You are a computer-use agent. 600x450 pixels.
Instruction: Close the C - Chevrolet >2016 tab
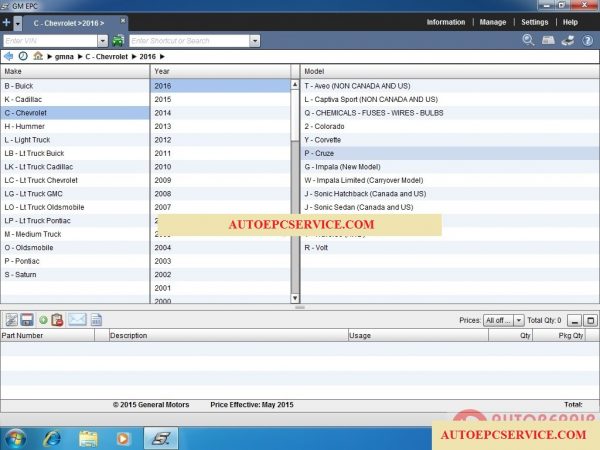click(123, 21)
